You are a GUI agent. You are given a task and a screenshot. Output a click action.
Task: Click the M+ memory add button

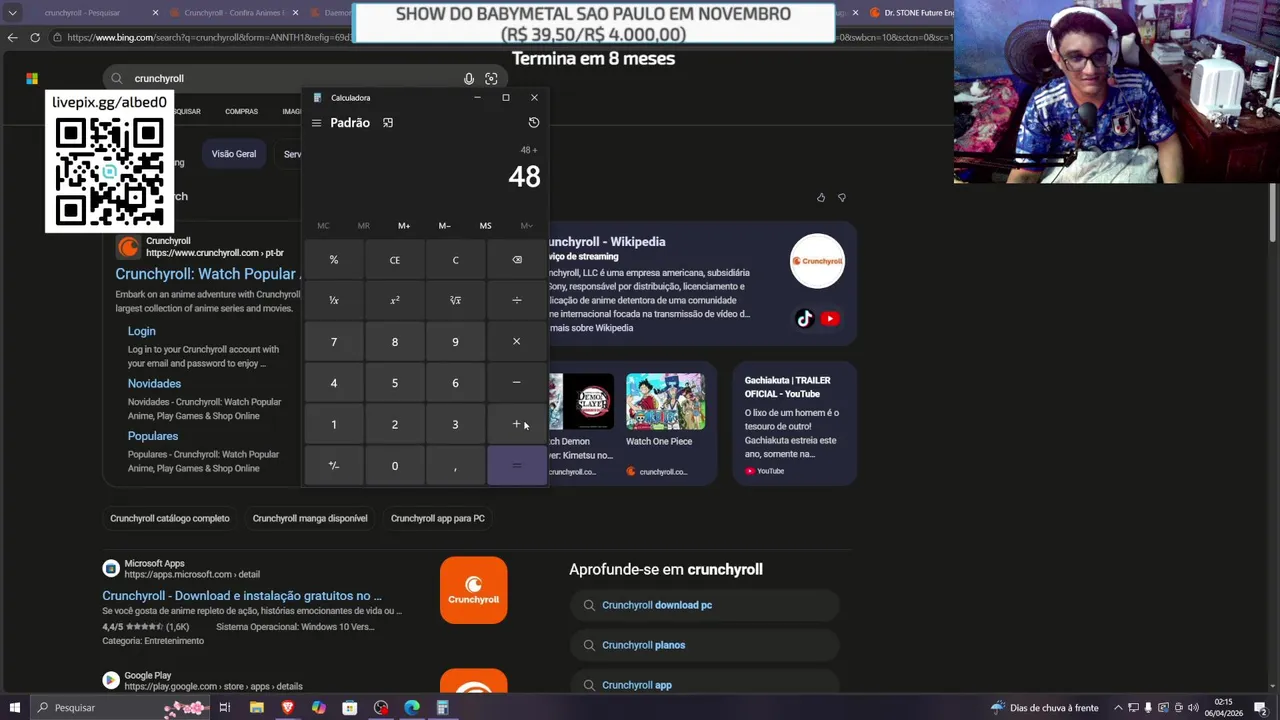tap(404, 226)
